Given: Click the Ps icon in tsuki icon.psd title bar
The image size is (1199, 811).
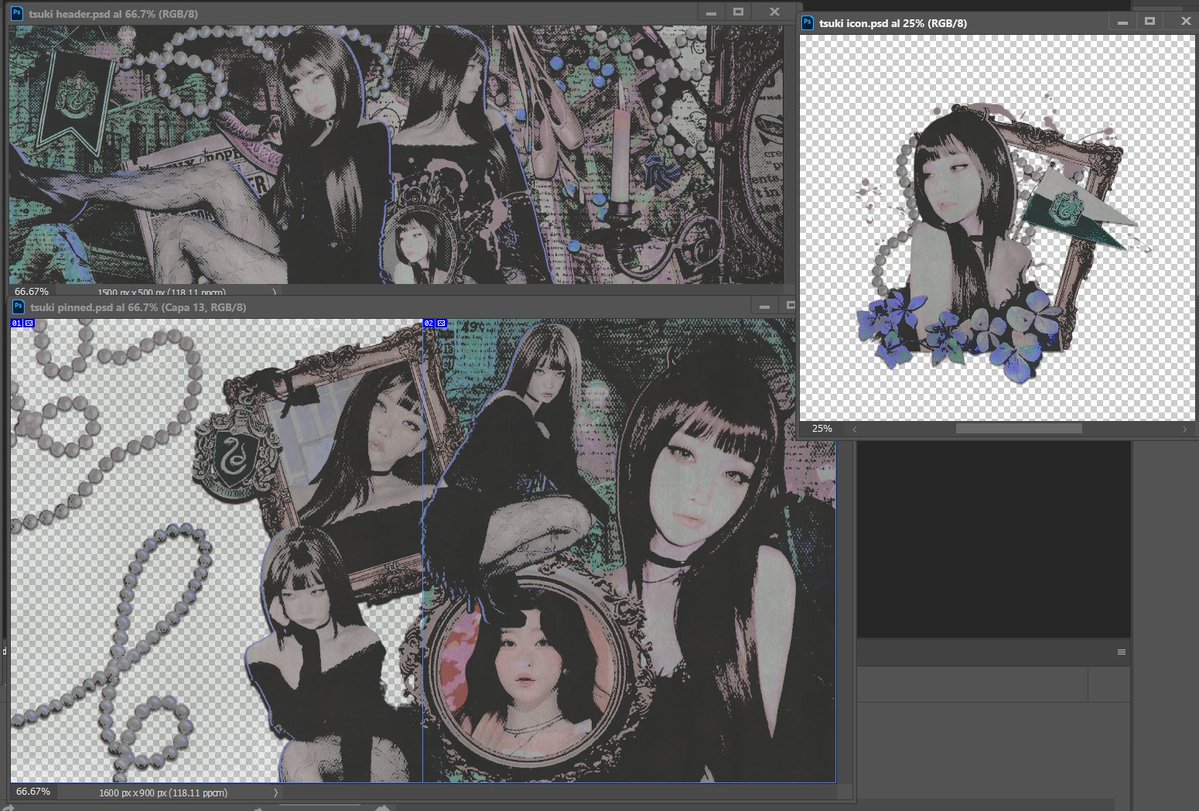Looking at the screenshot, I should coord(807,23).
